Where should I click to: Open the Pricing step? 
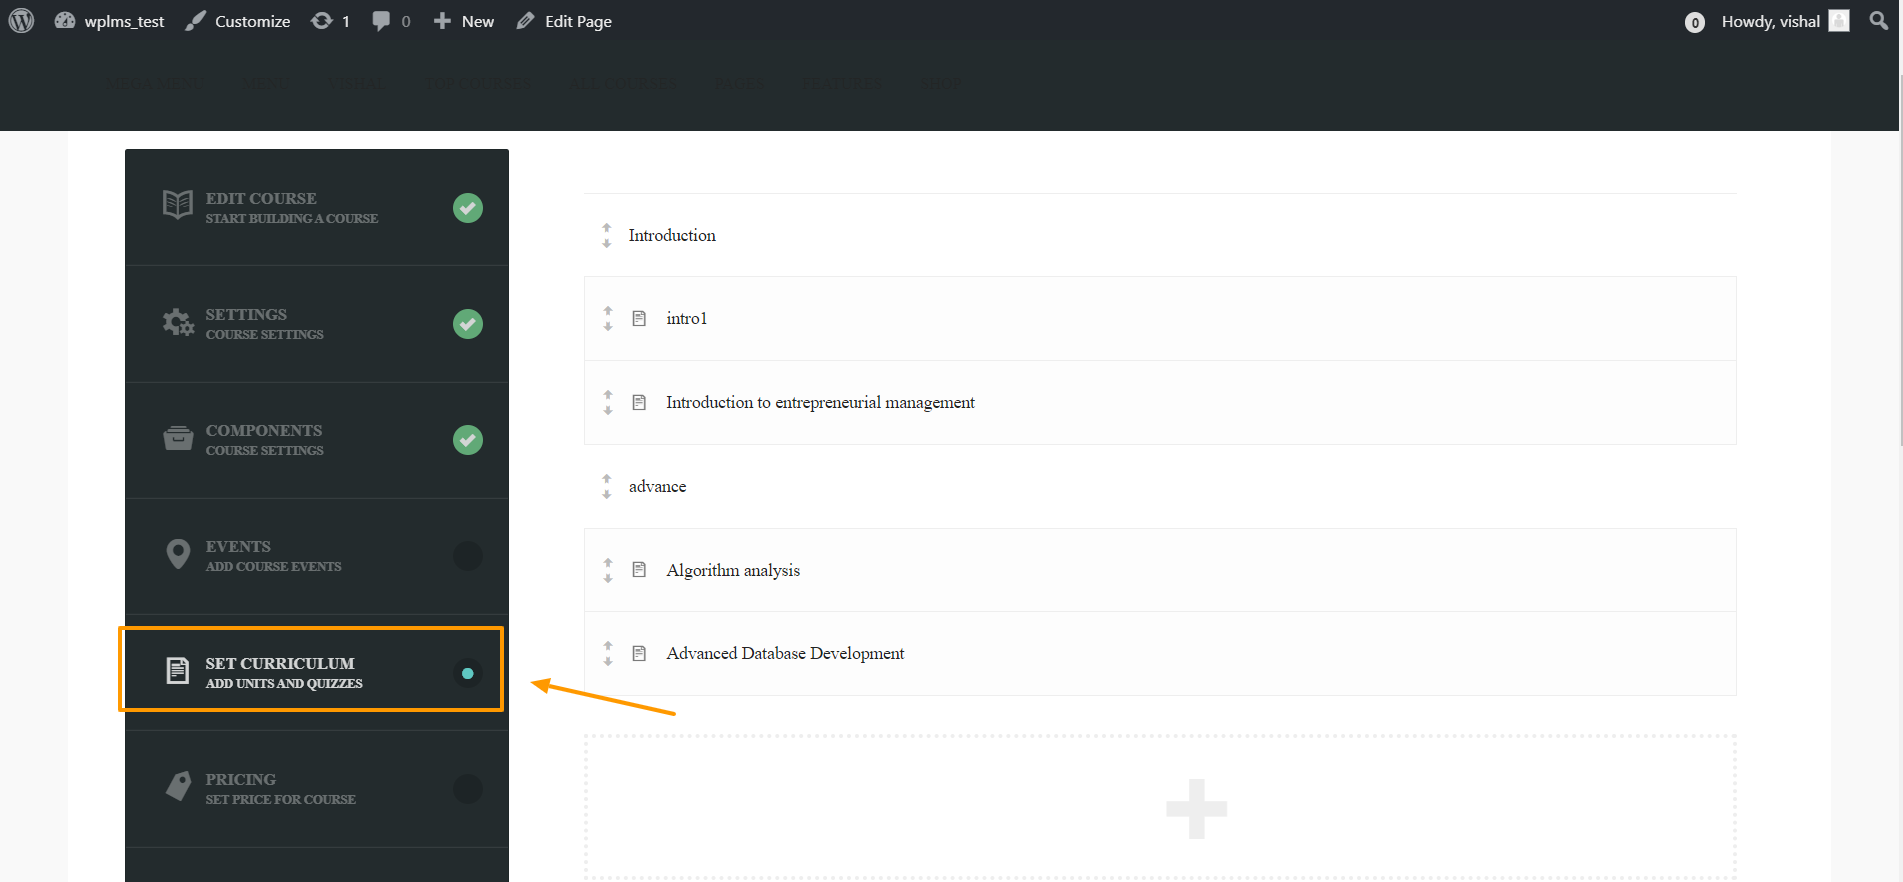point(317,789)
